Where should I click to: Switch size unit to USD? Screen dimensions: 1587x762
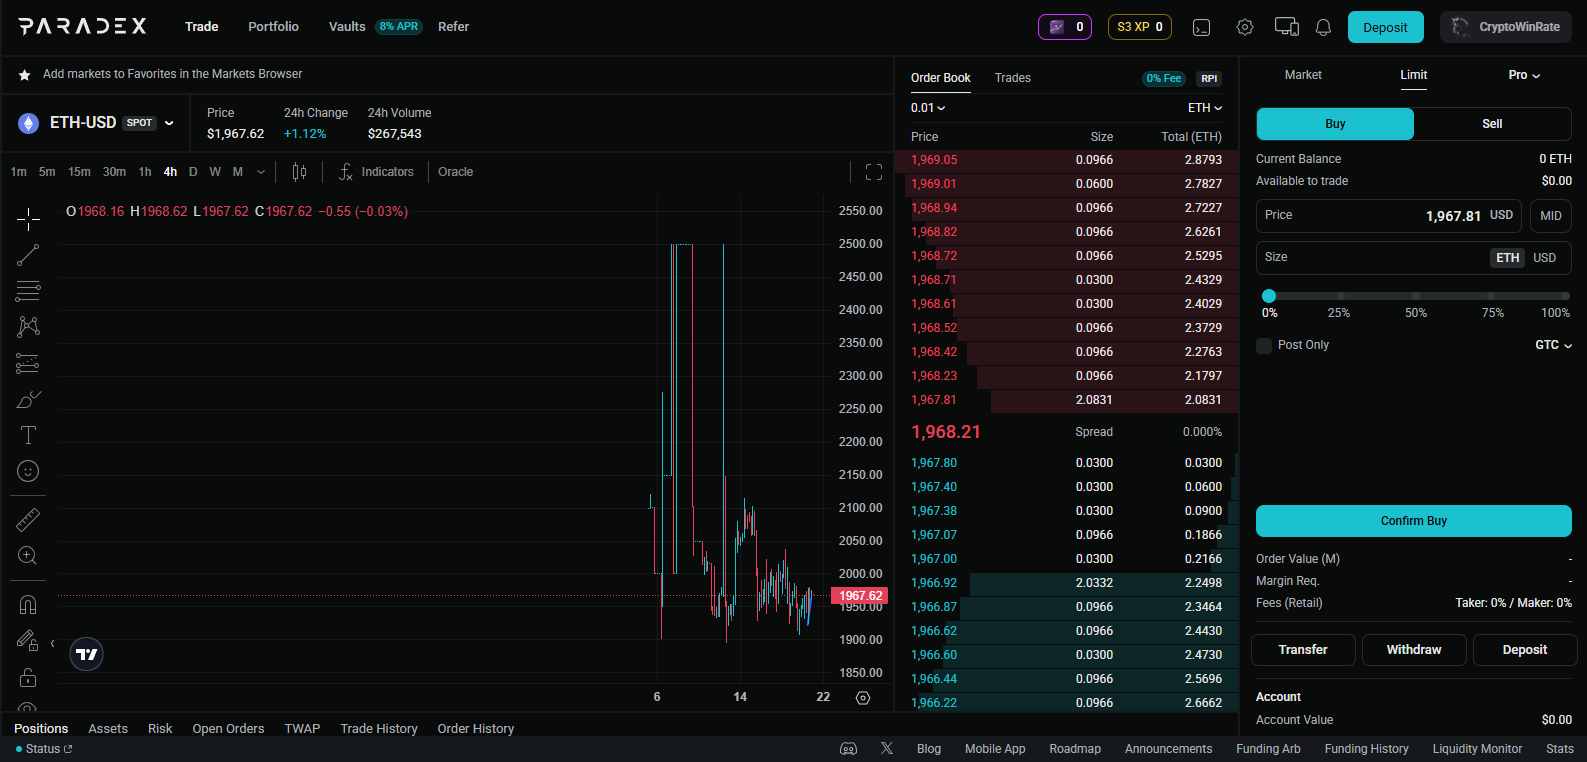[1545, 257]
